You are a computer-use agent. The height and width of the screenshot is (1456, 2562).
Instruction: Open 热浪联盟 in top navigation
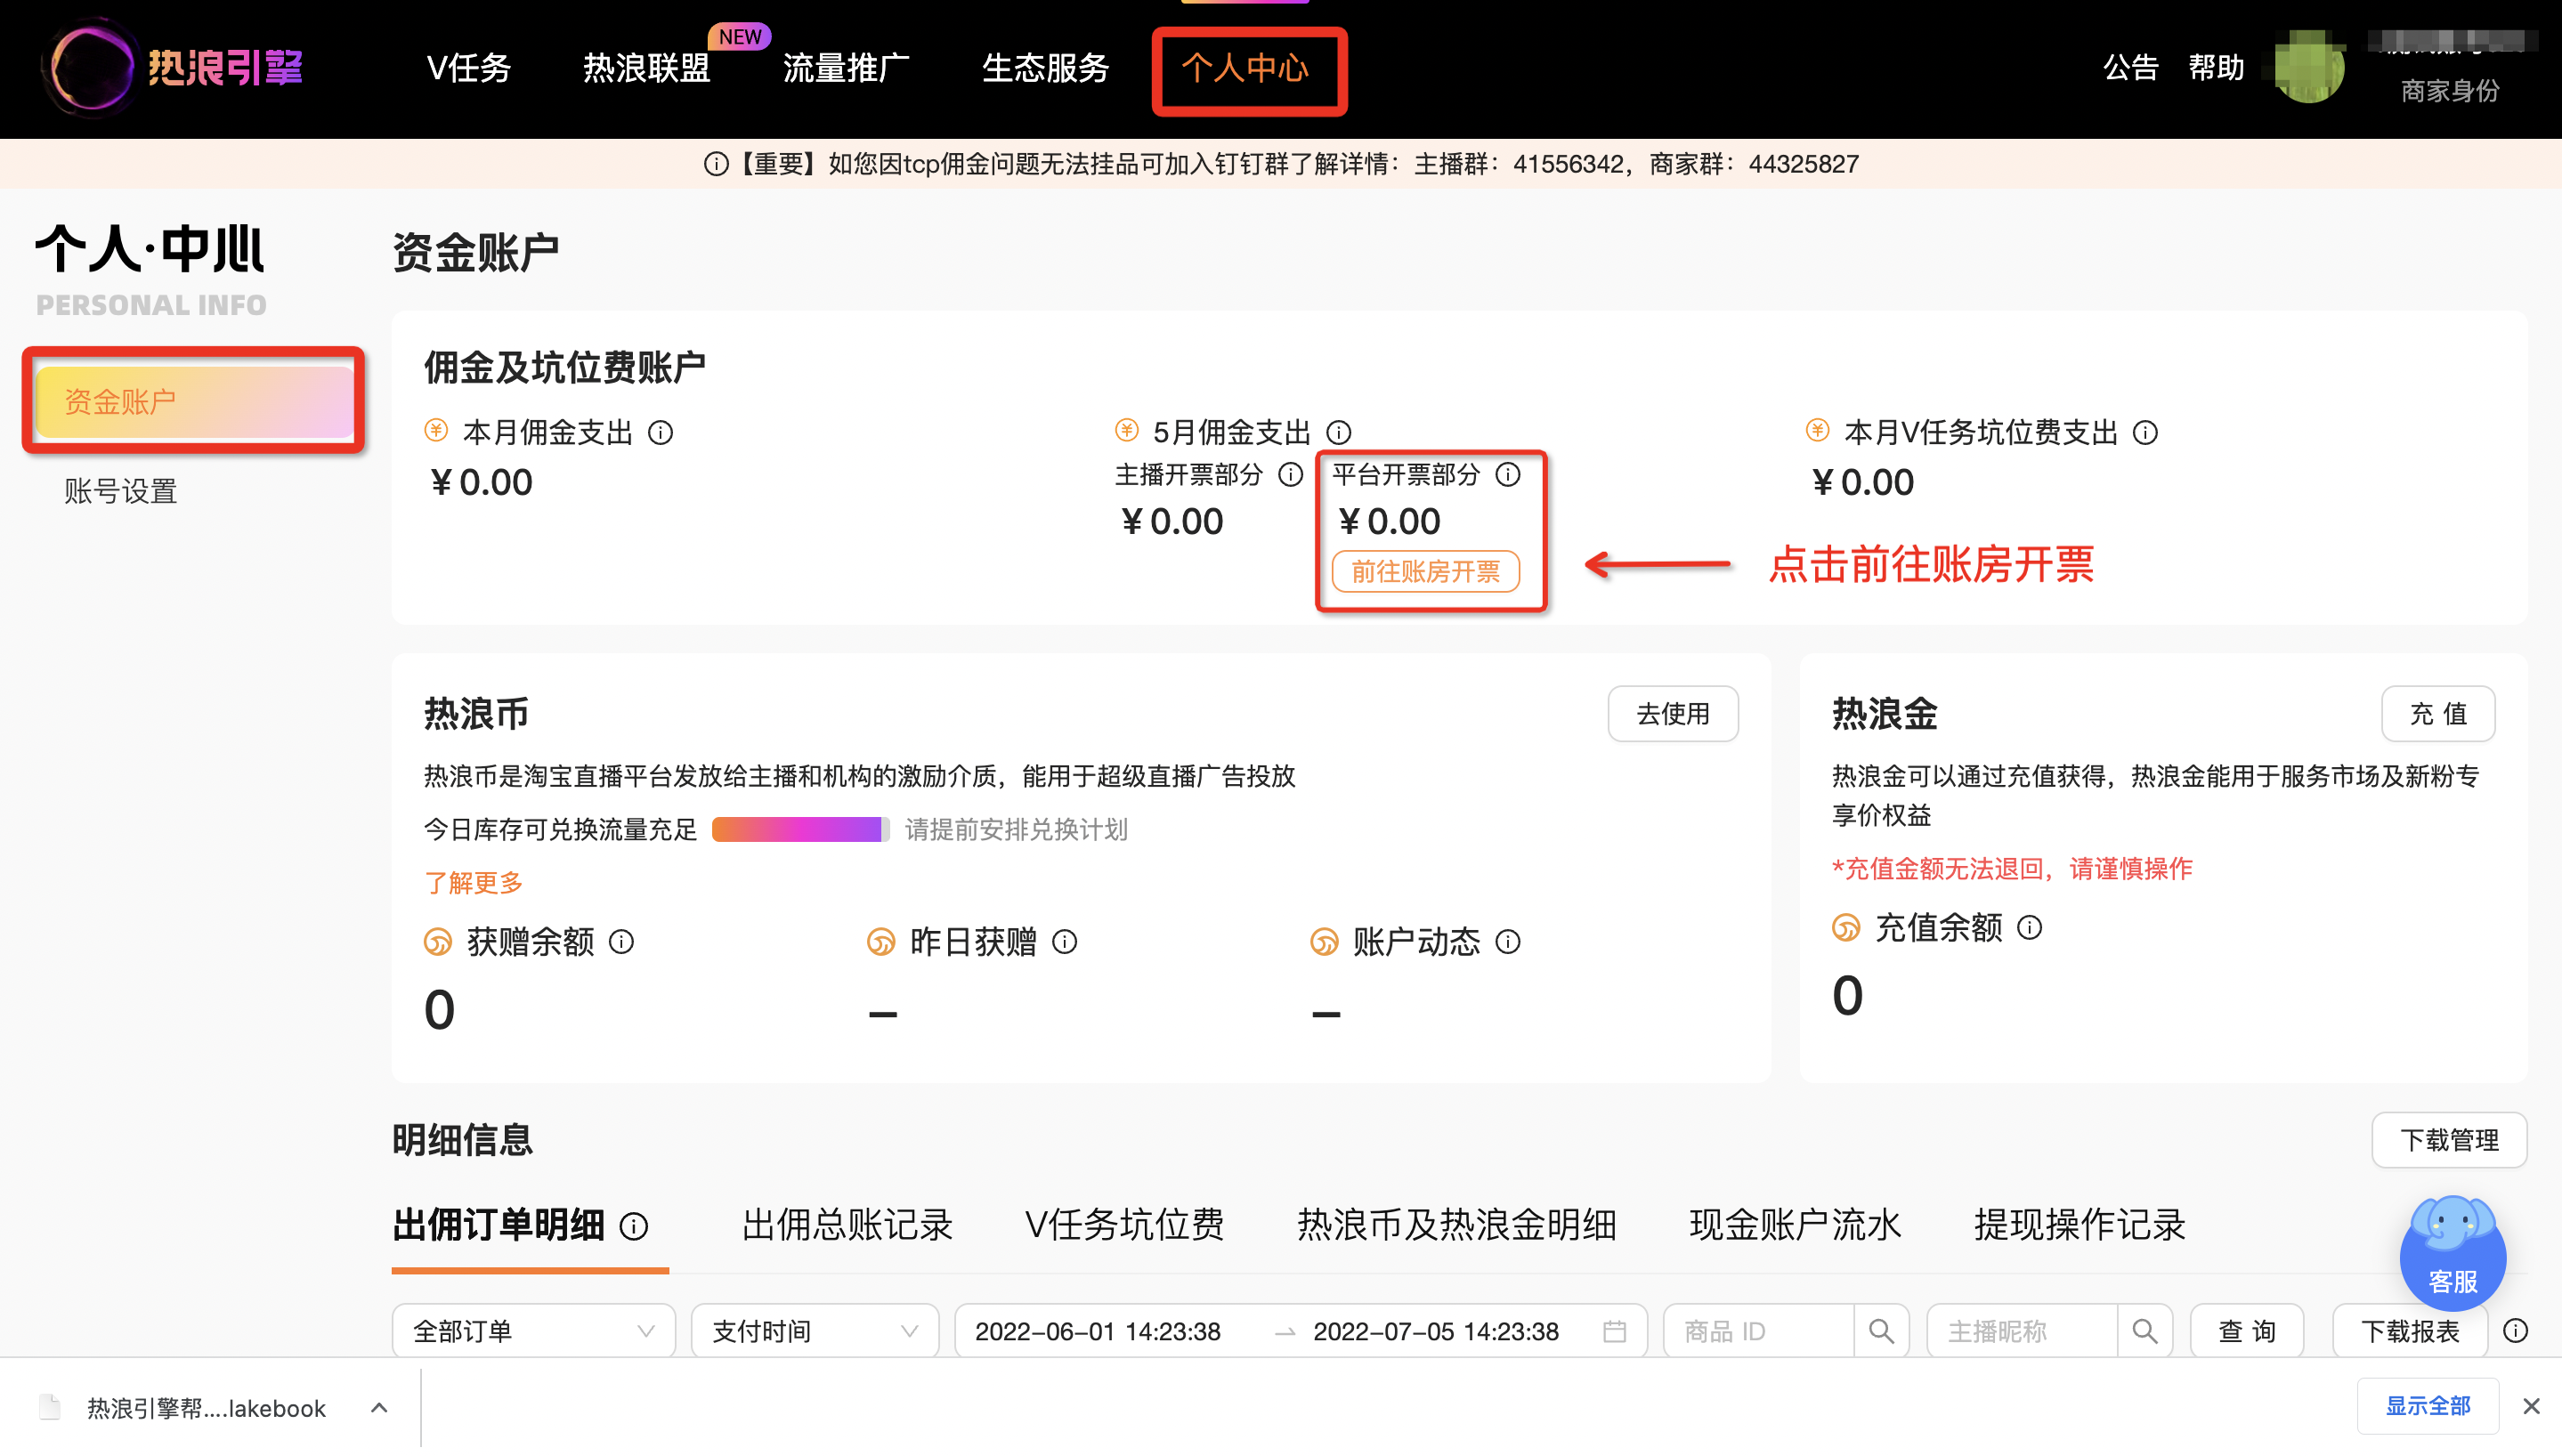(x=646, y=68)
